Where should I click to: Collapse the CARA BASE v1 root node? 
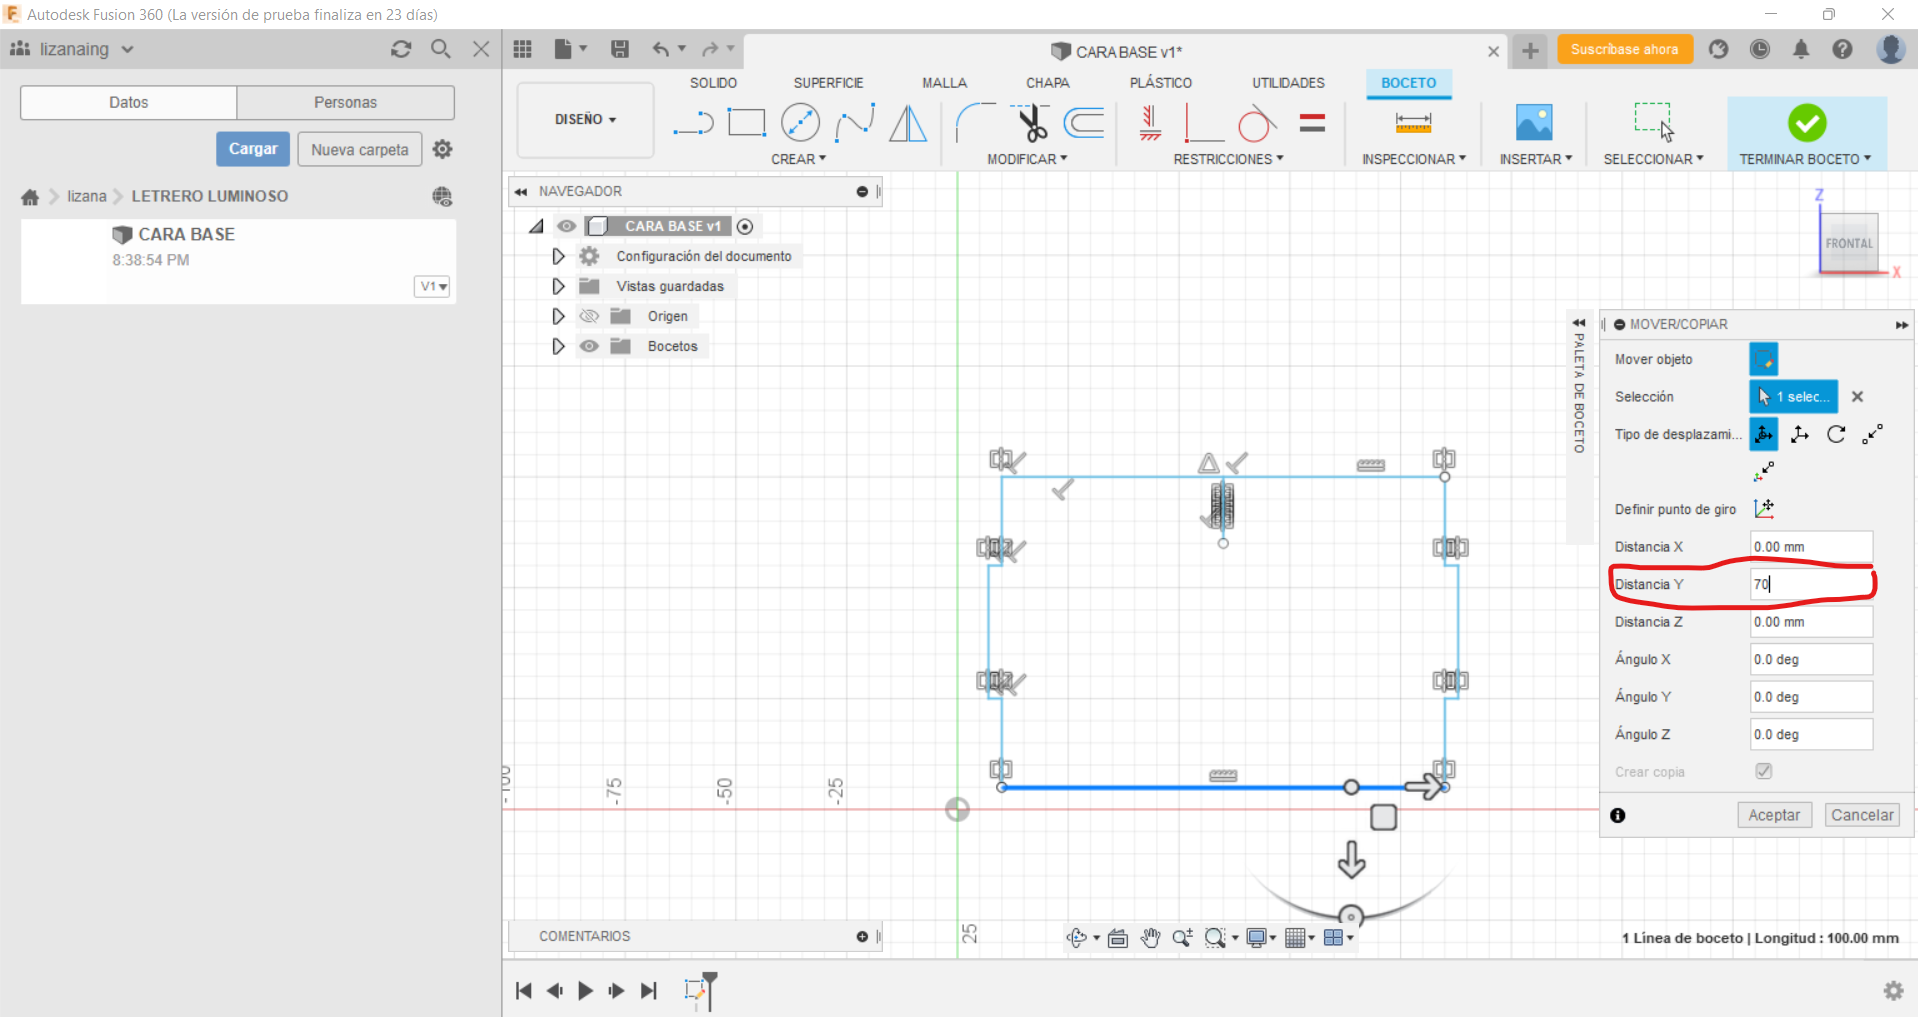(536, 226)
